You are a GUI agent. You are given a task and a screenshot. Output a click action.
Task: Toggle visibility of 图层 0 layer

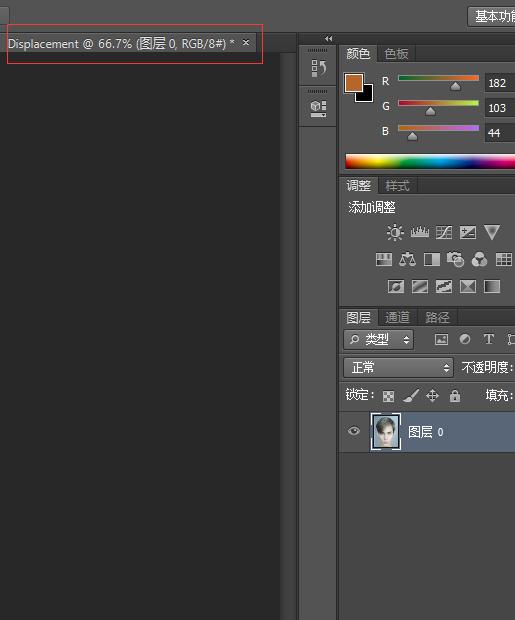pyautogui.click(x=354, y=431)
